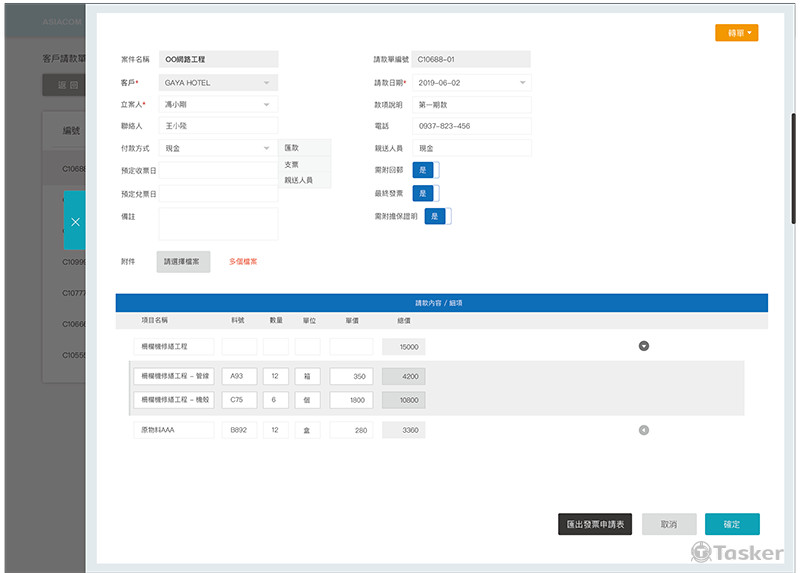This screenshot has width=800, height=573.
Task: Confirm with the 確定 button
Action: [732, 524]
